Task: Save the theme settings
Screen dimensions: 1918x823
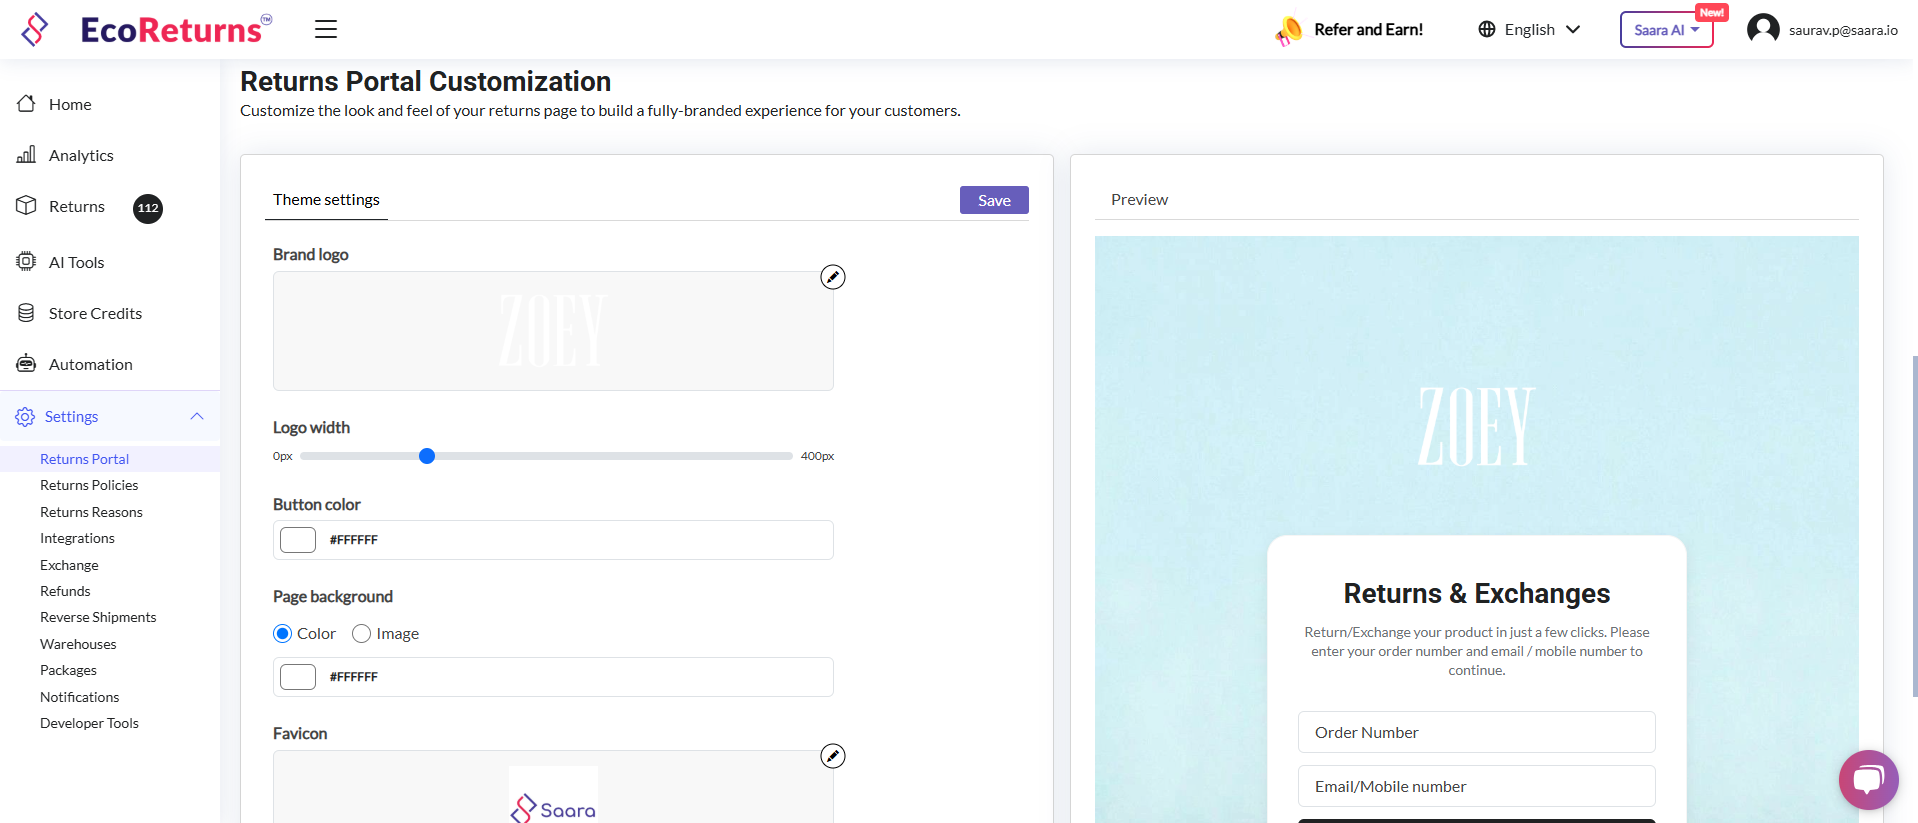Action: tap(994, 200)
